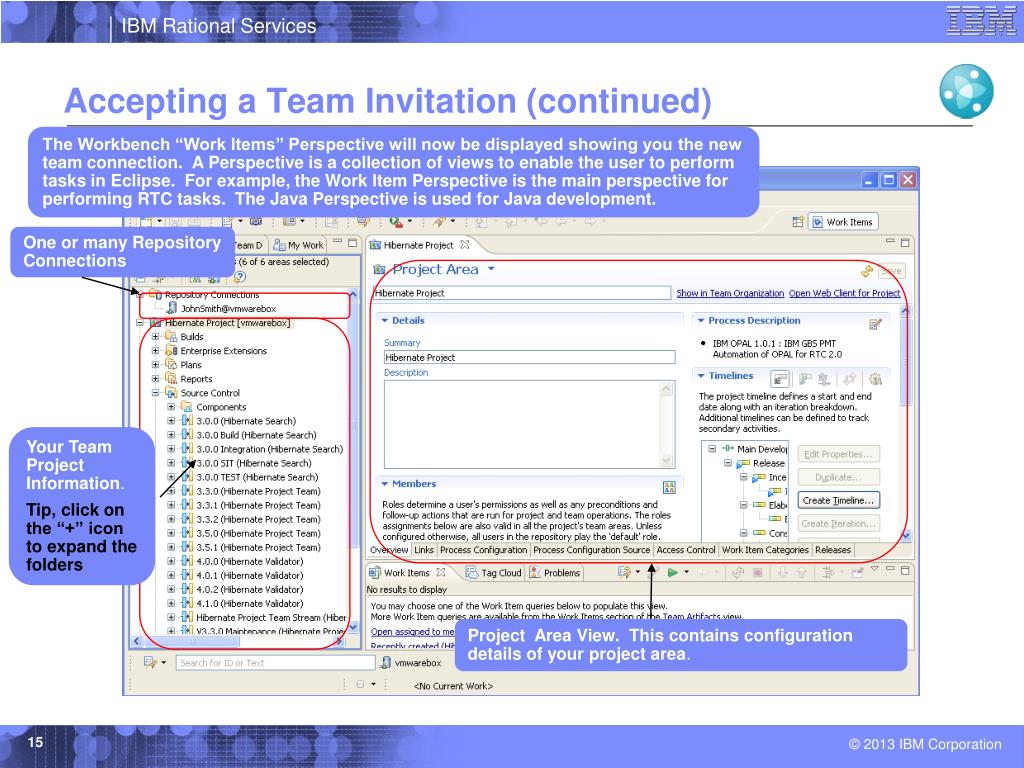Image resolution: width=1024 pixels, height=768 pixels.
Task: Expand the Builds node
Action: [155, 337]
